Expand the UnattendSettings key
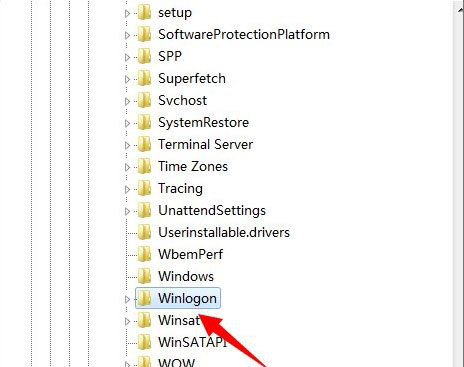 127,211
